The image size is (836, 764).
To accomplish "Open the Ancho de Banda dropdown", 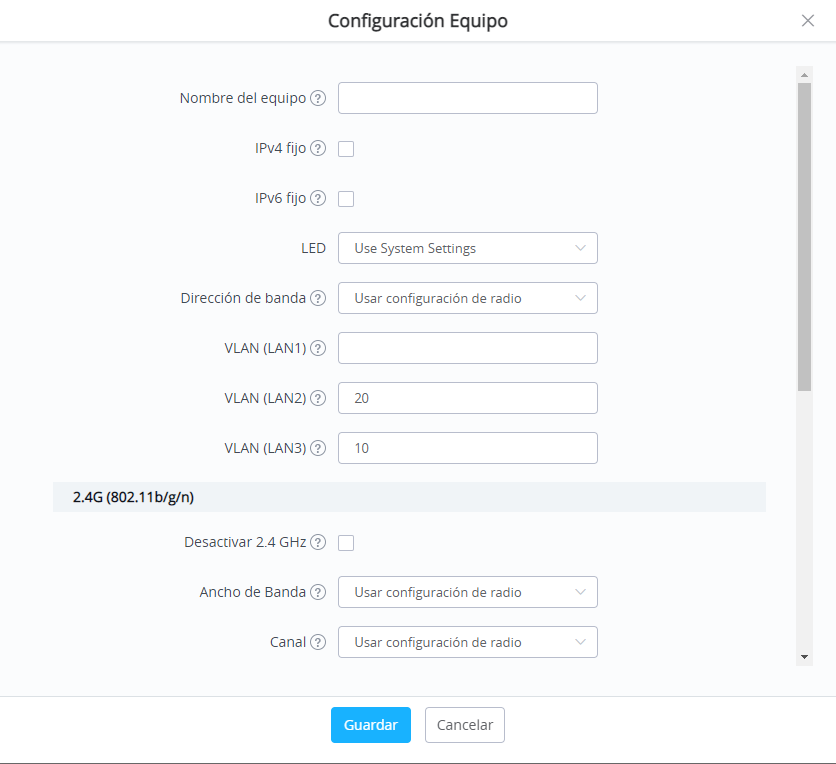I will (468, 592).
